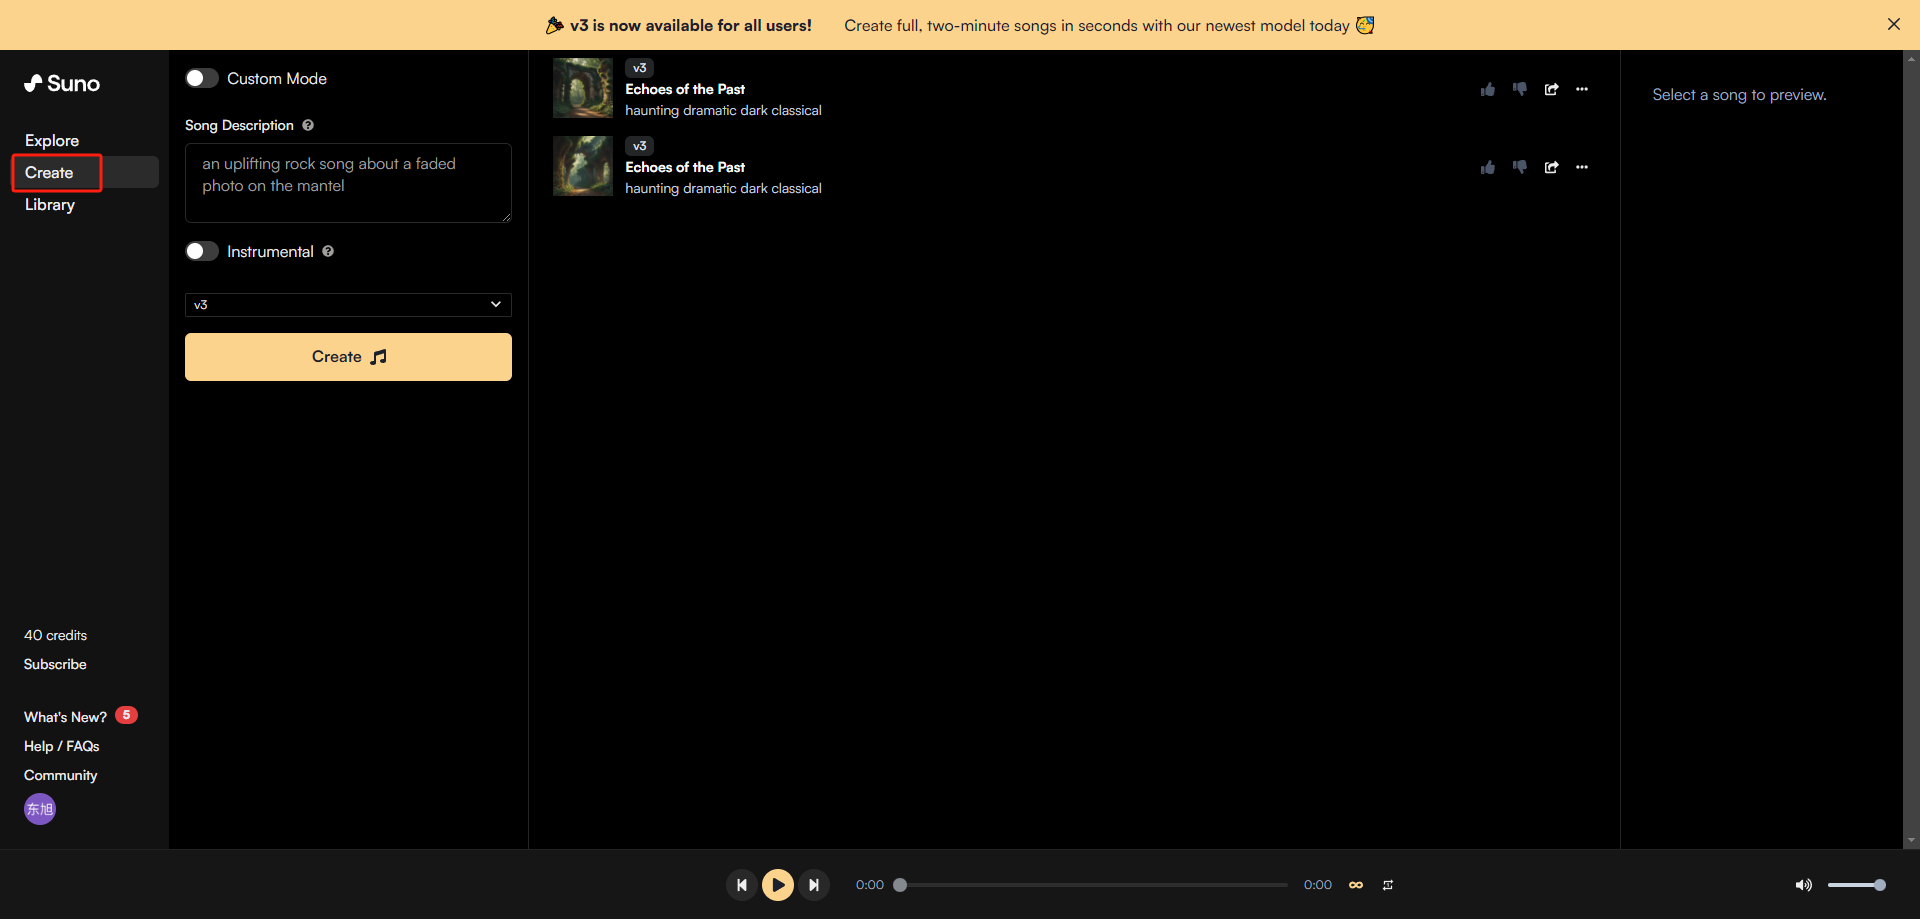Click in the Song Description text box
This screenshot has height=919, width=1920.
348,183
